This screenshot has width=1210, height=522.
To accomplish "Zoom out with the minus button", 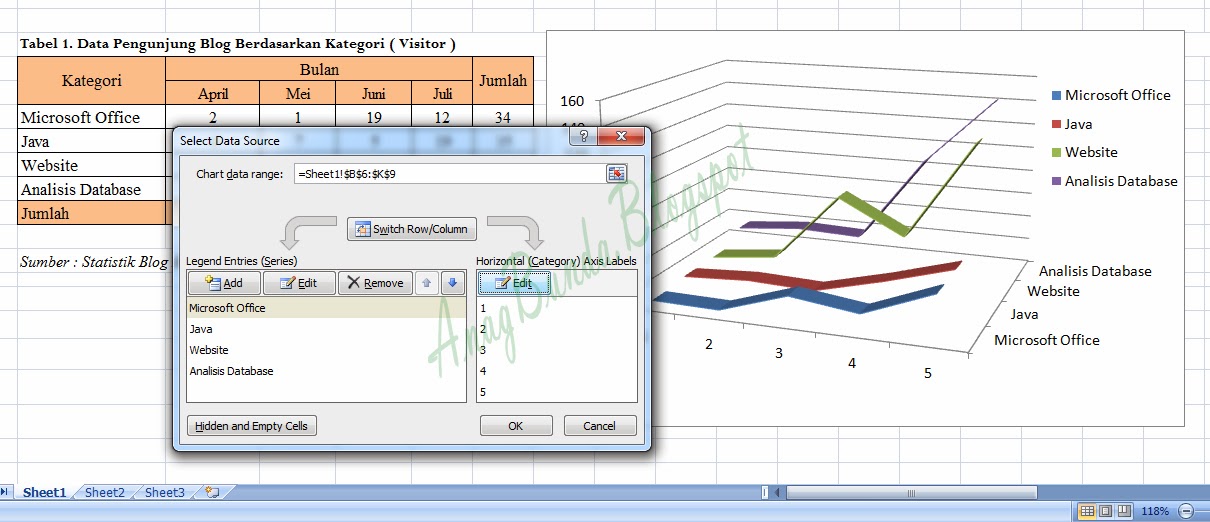I will [1186, 511].
